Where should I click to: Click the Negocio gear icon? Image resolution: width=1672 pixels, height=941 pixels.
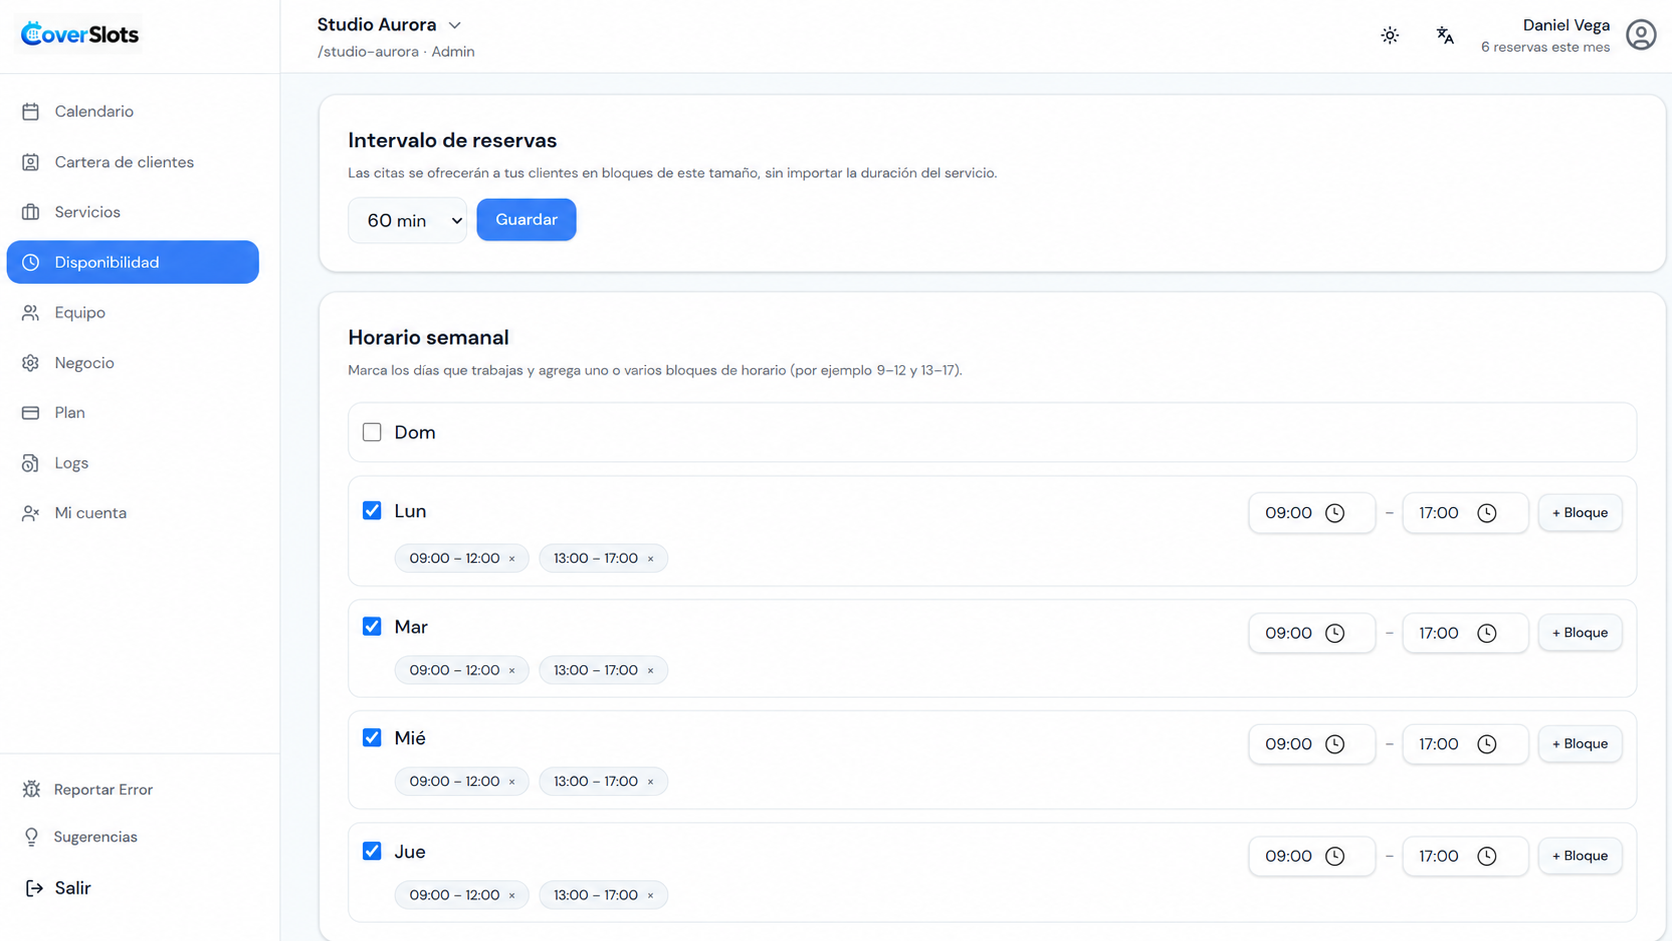31,363
